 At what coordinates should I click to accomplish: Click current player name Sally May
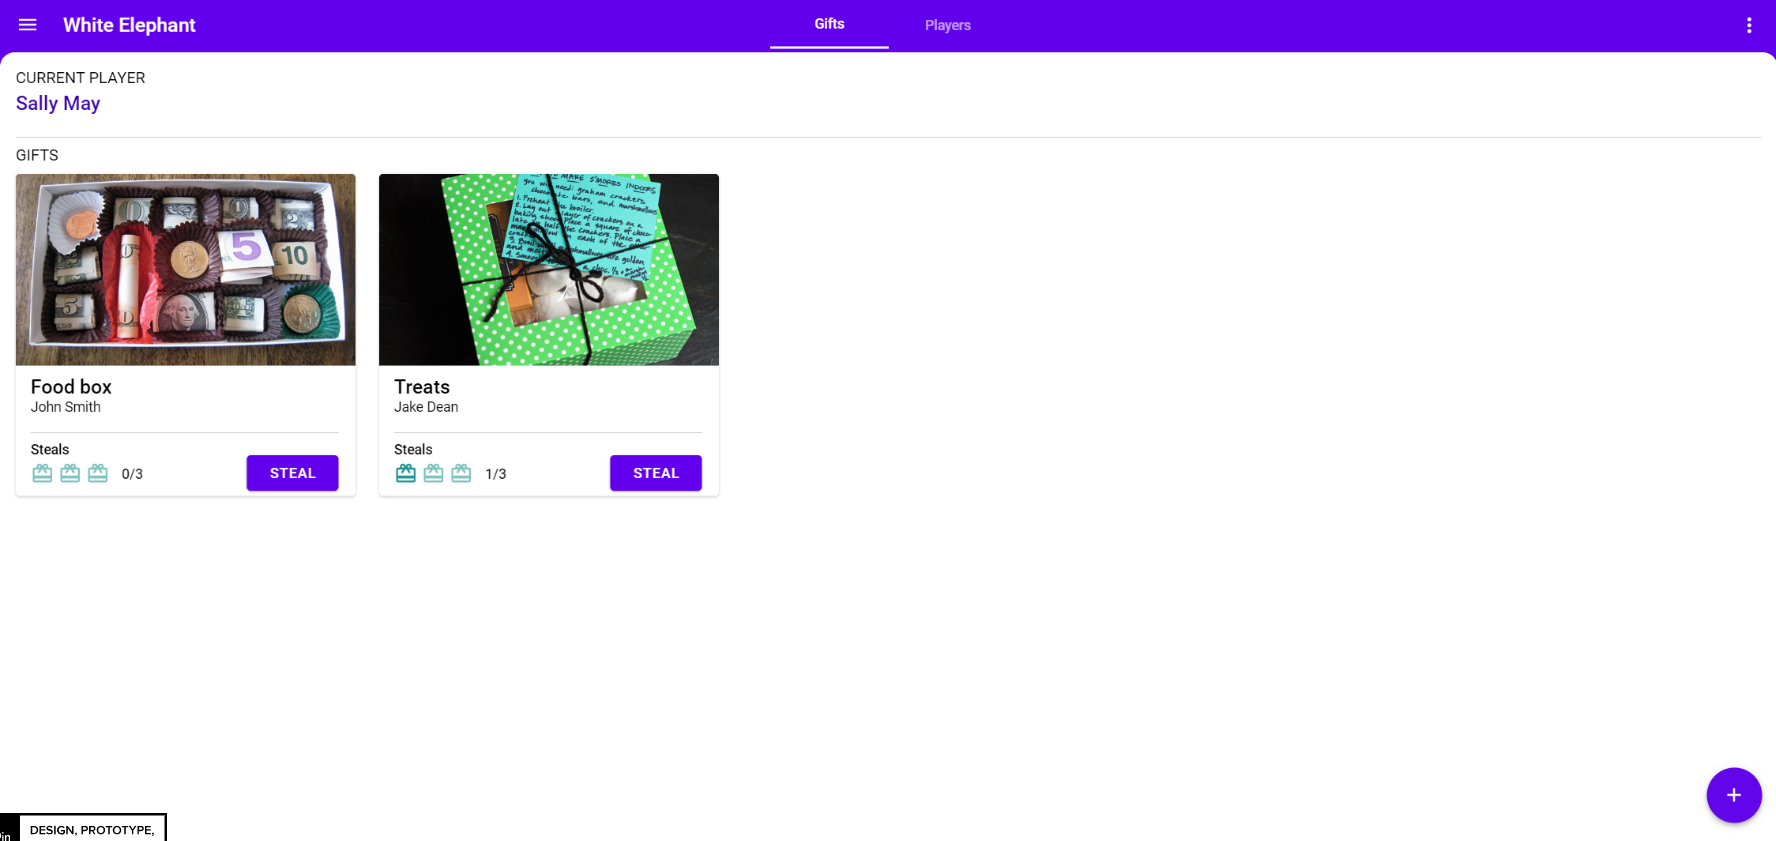(x=58, y=103)
